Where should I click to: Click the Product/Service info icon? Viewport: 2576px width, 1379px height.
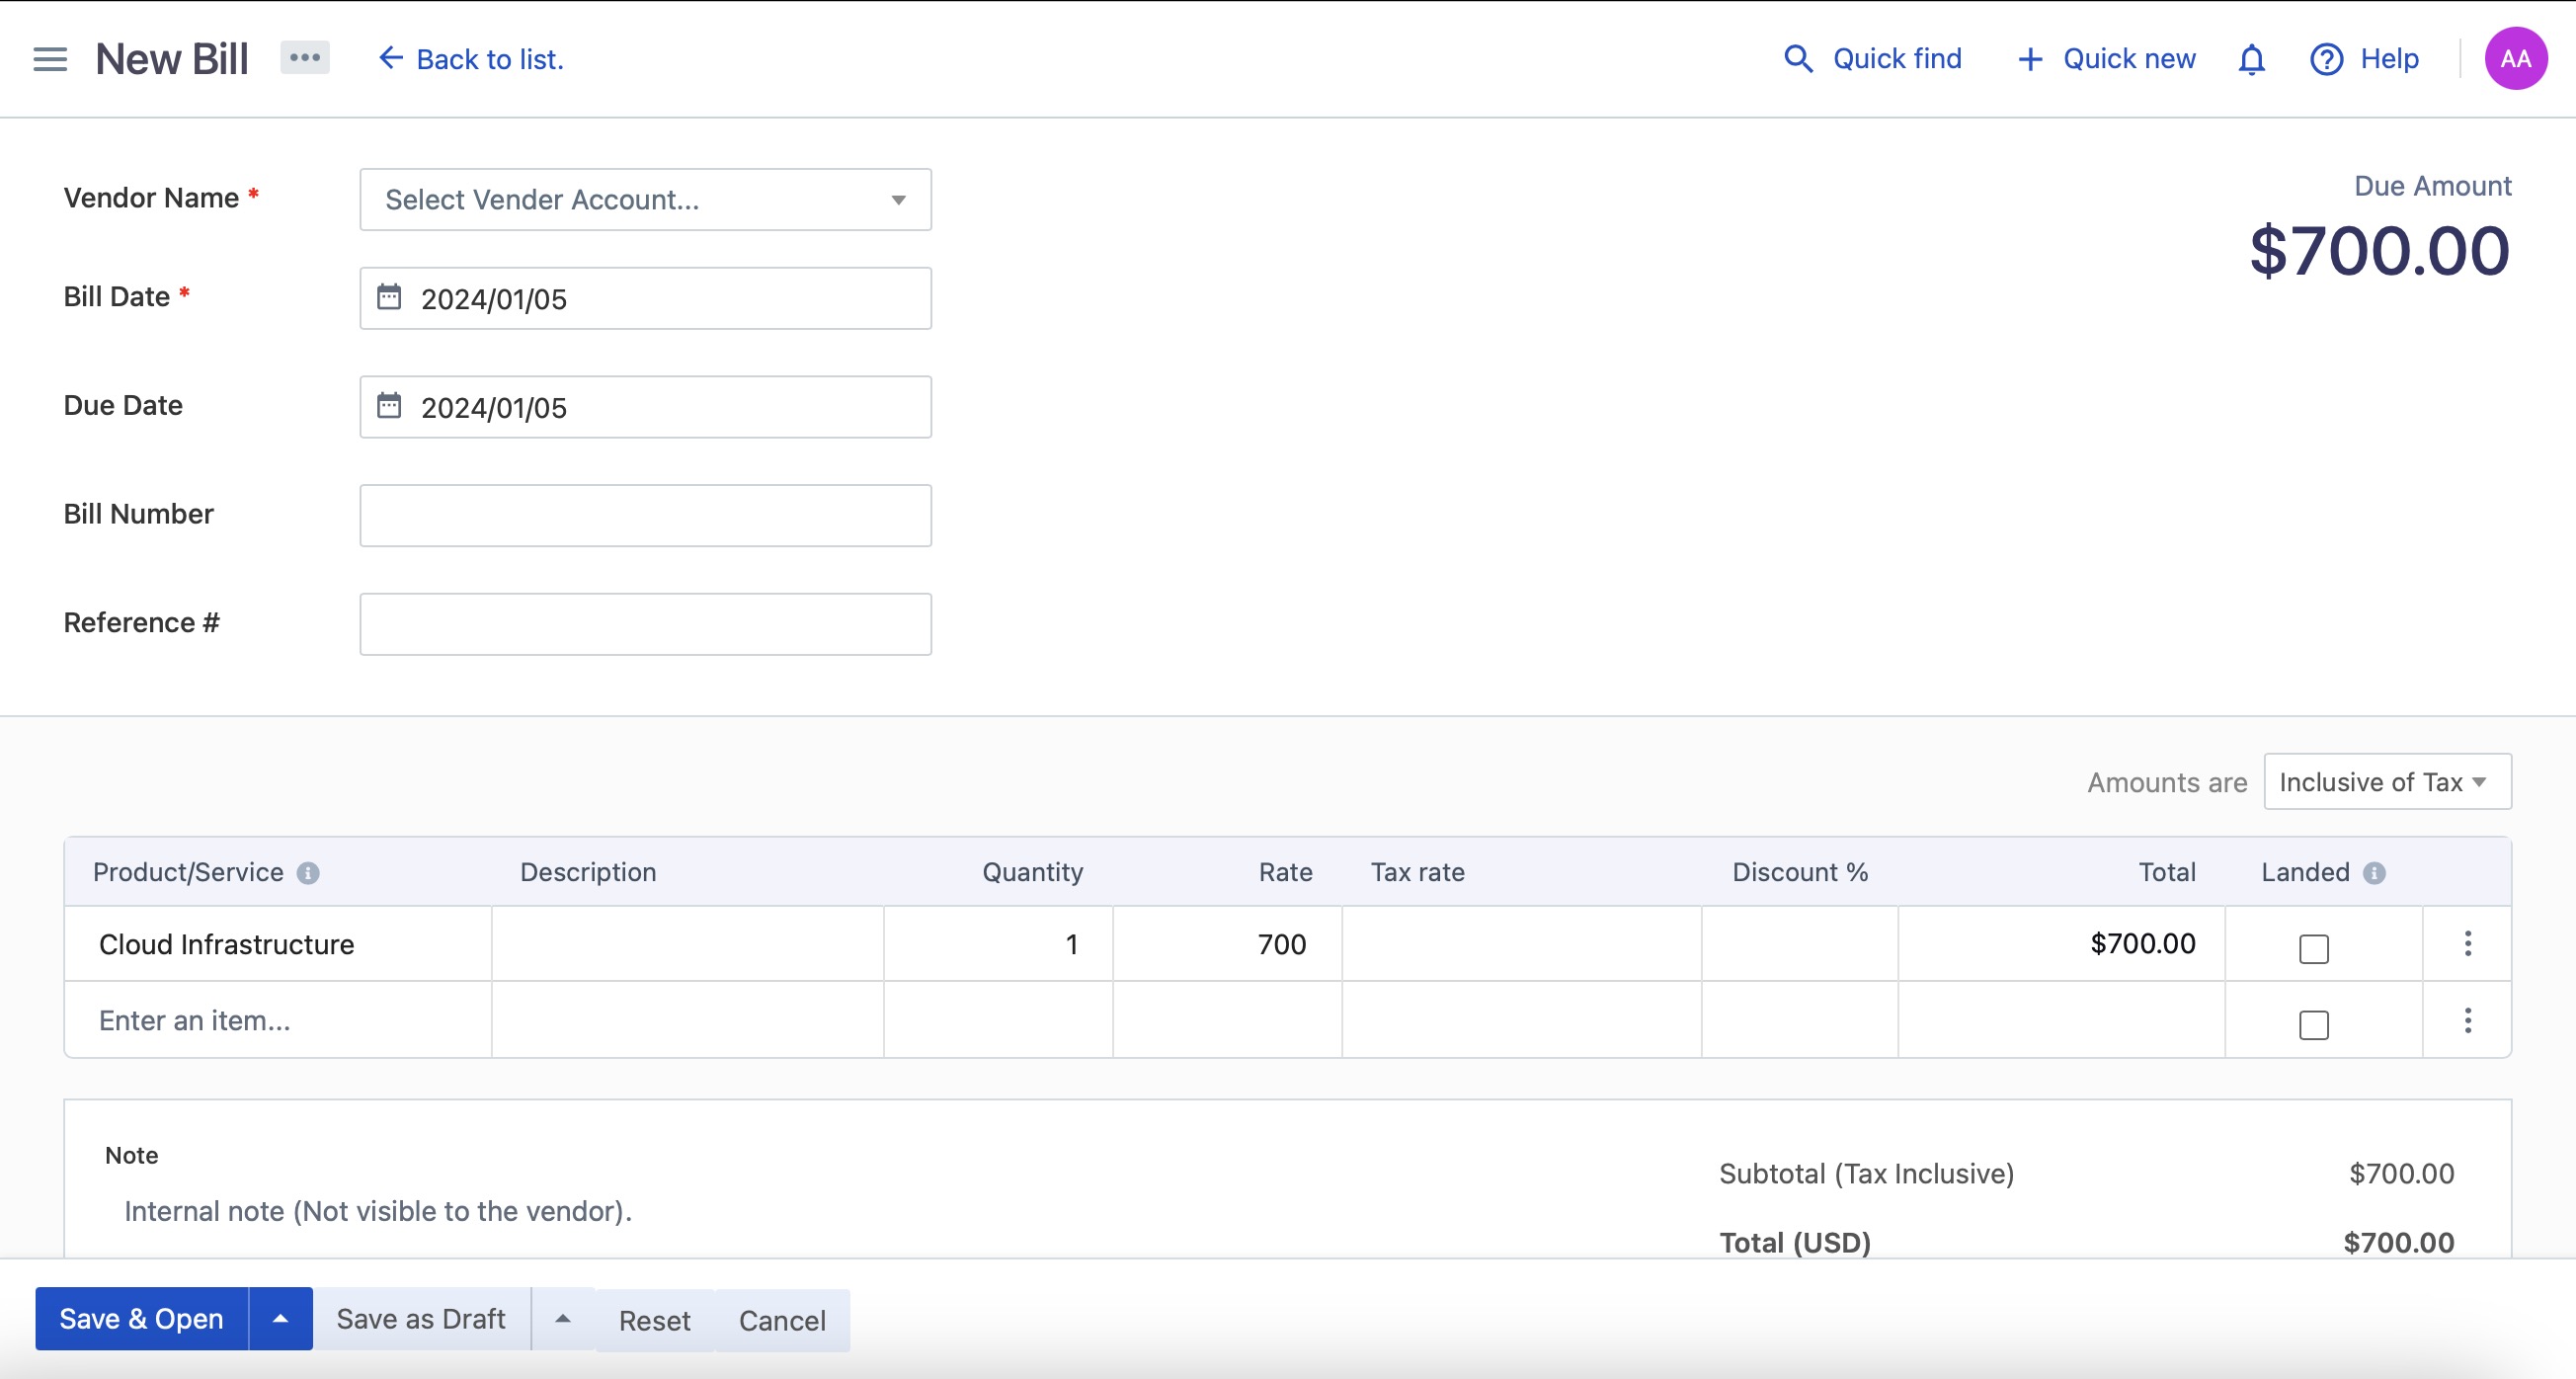coord(308,873)
